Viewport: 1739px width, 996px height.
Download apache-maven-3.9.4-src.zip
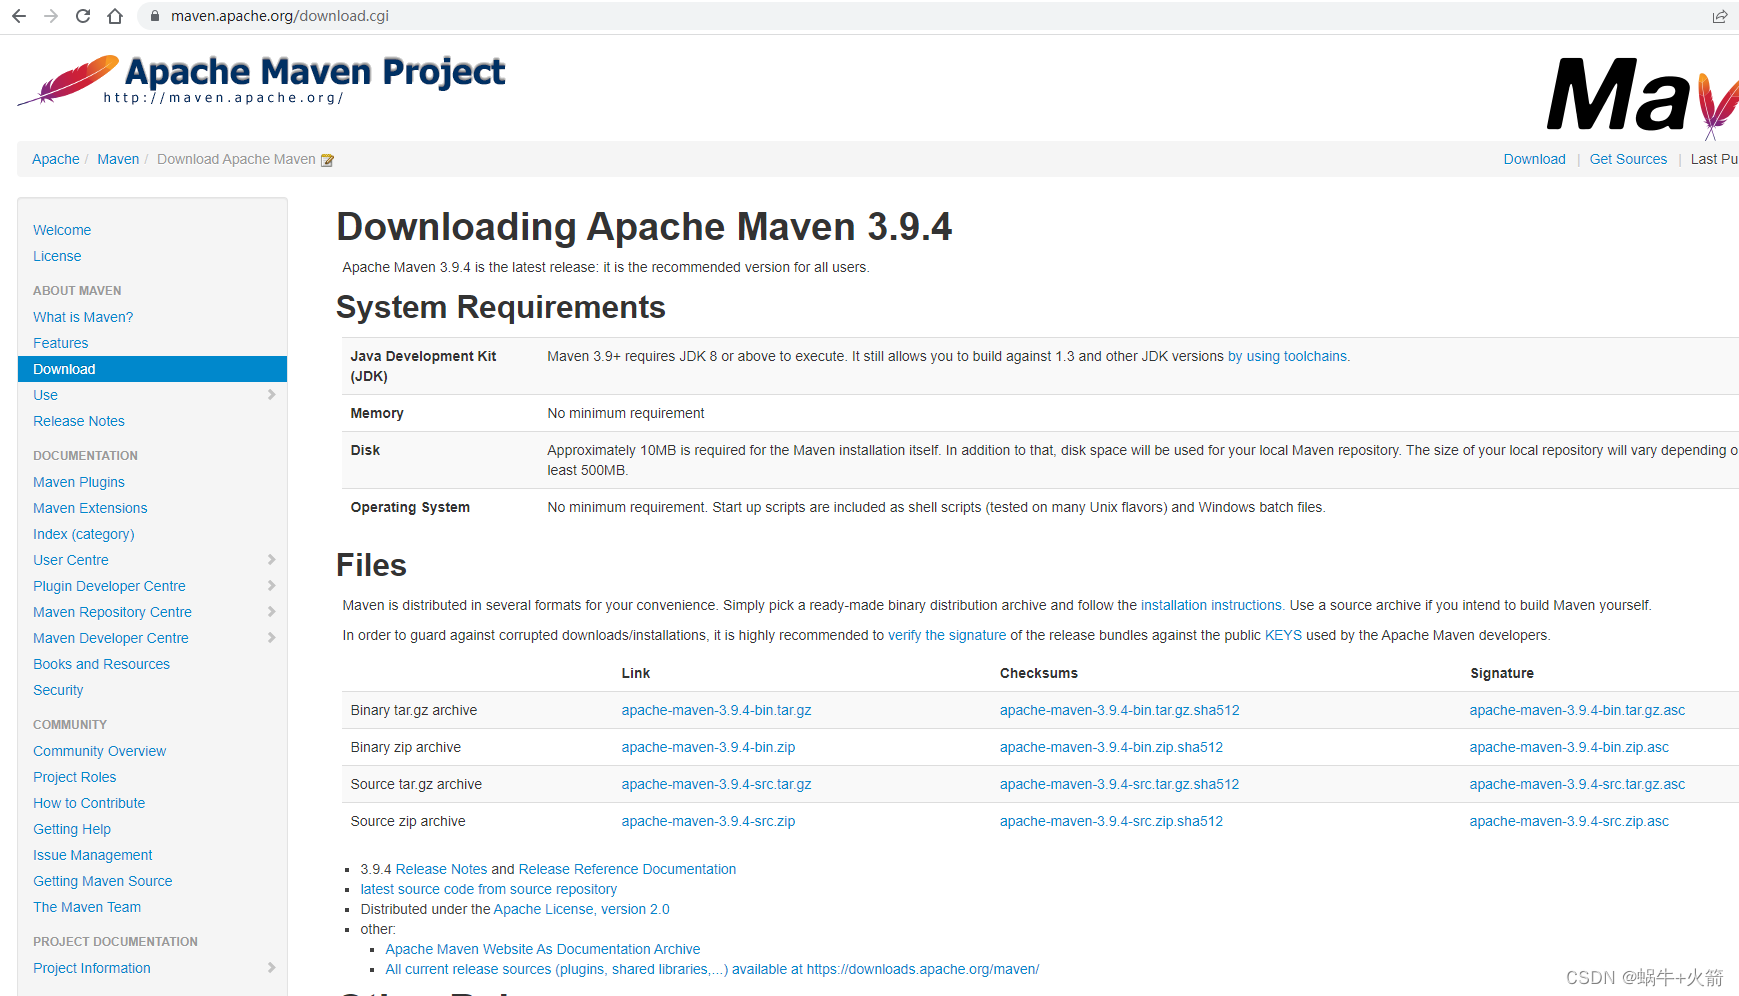coord(709,821)
